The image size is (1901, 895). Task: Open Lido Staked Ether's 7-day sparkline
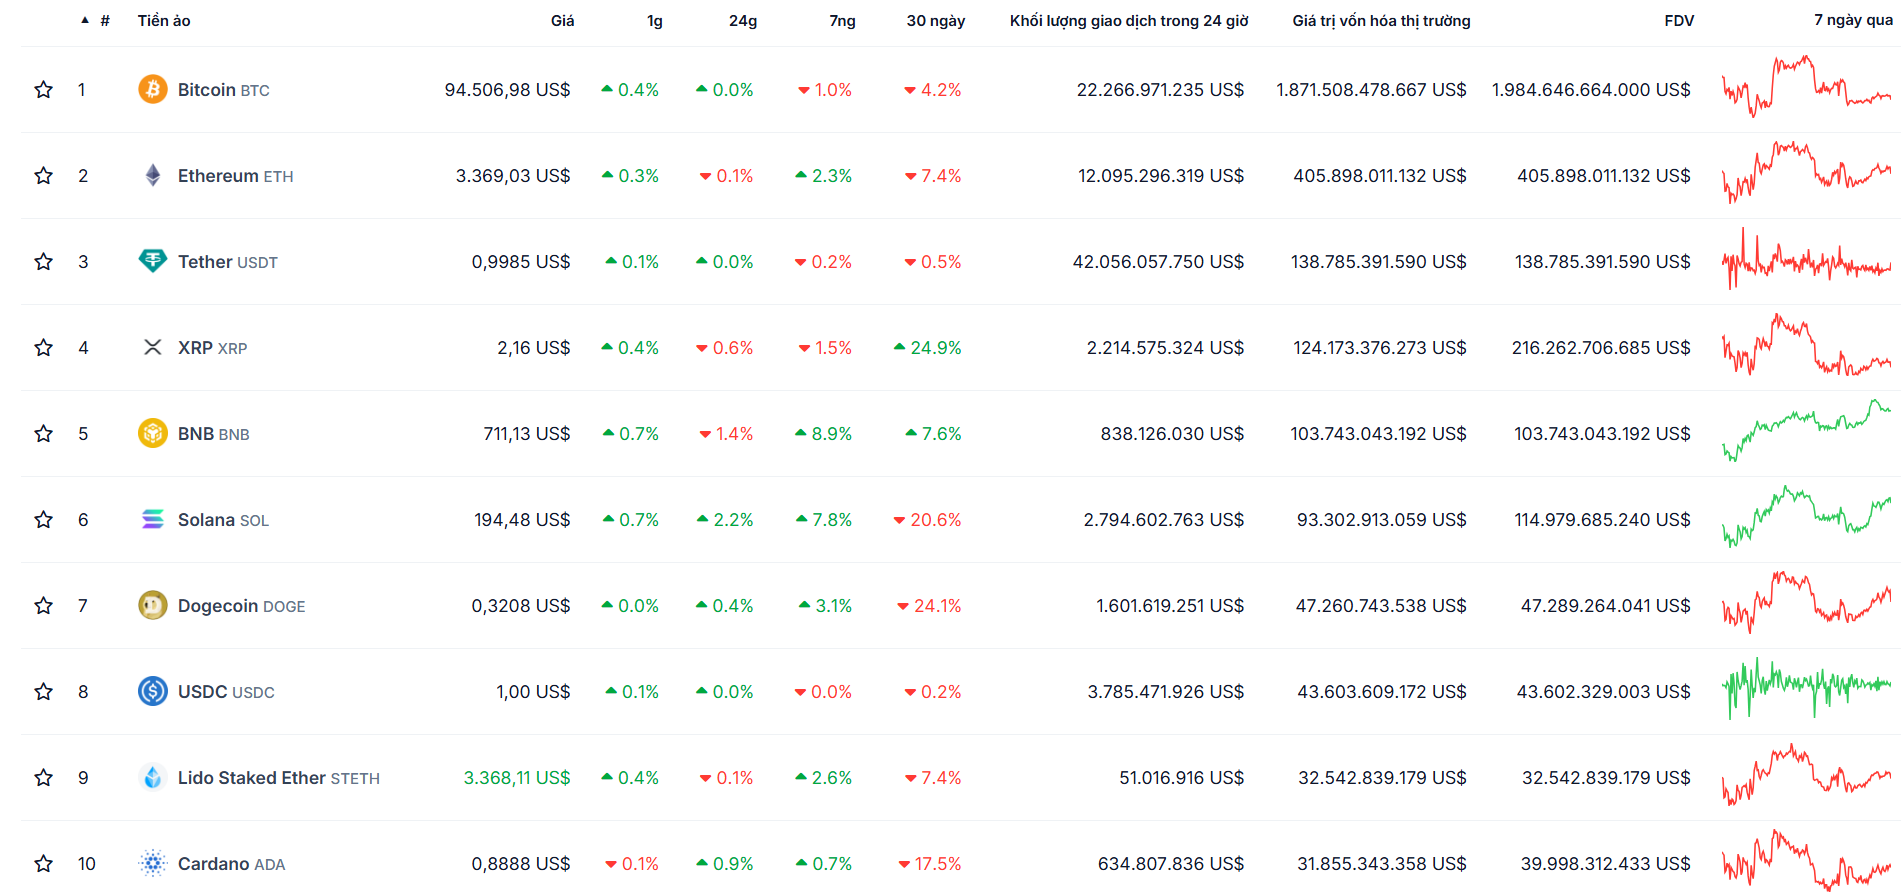click(1806, 775)
